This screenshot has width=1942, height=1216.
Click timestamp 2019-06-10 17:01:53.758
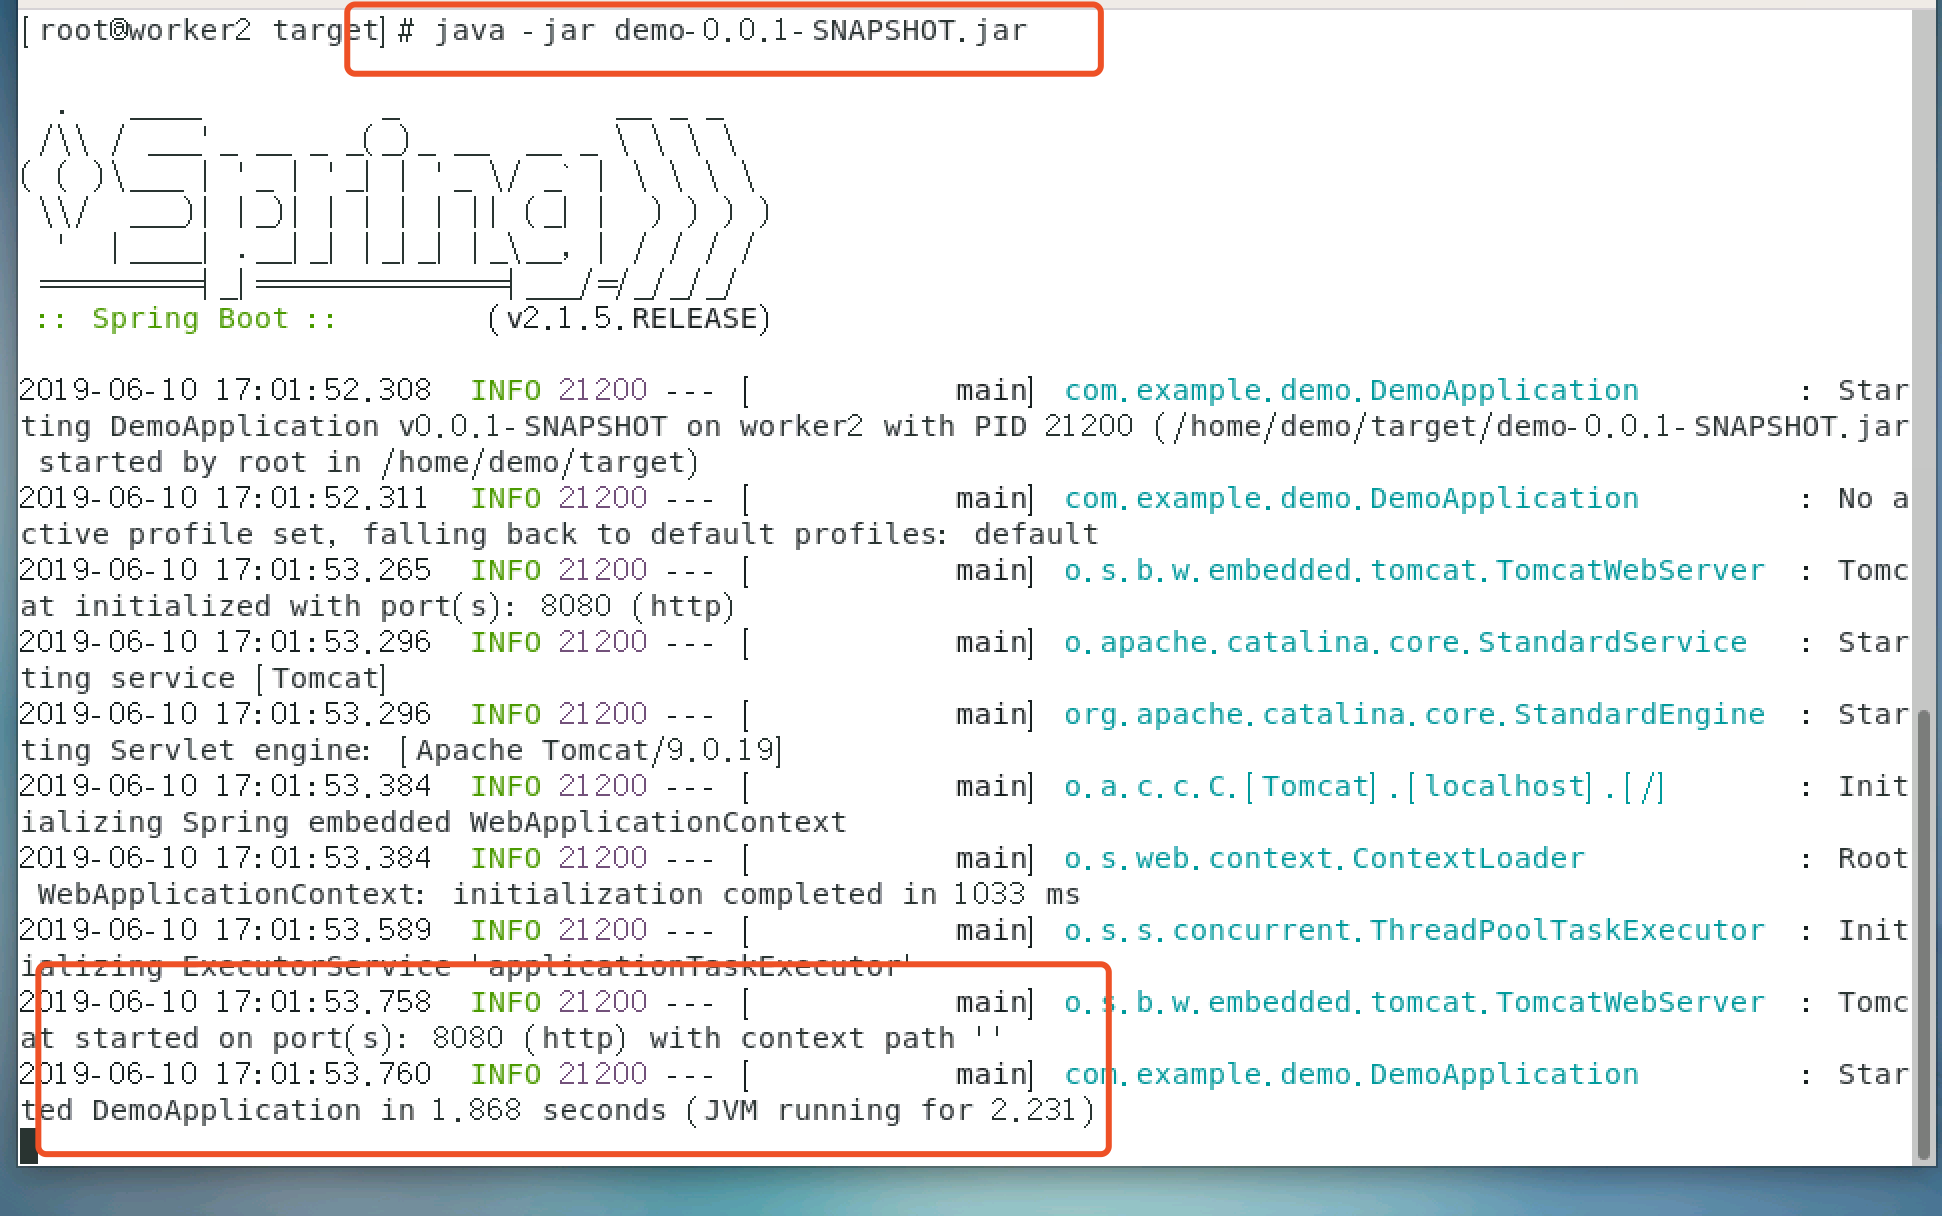click(226, 1002)
